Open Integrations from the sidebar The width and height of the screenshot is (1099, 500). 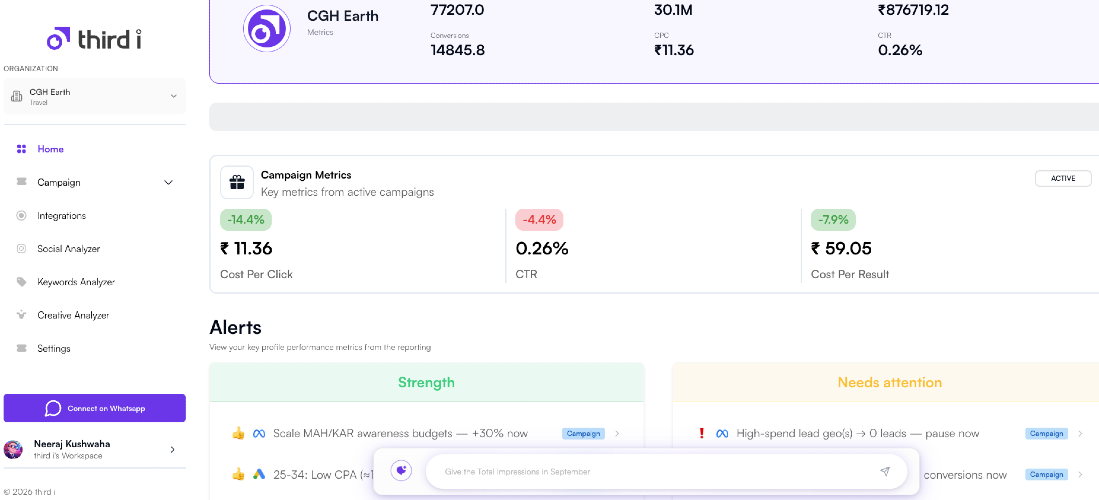coord(61,216)
